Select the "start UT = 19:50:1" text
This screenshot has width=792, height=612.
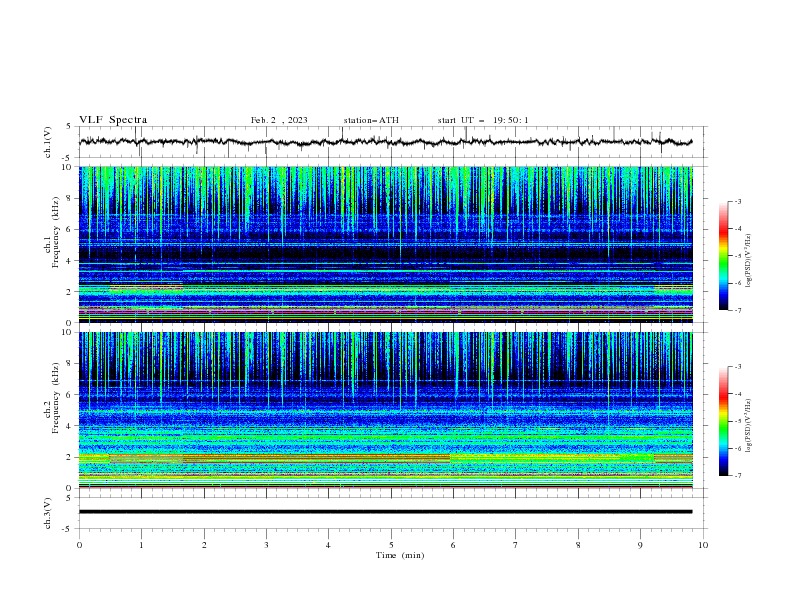pyautogui.click(x=483, y=120)
